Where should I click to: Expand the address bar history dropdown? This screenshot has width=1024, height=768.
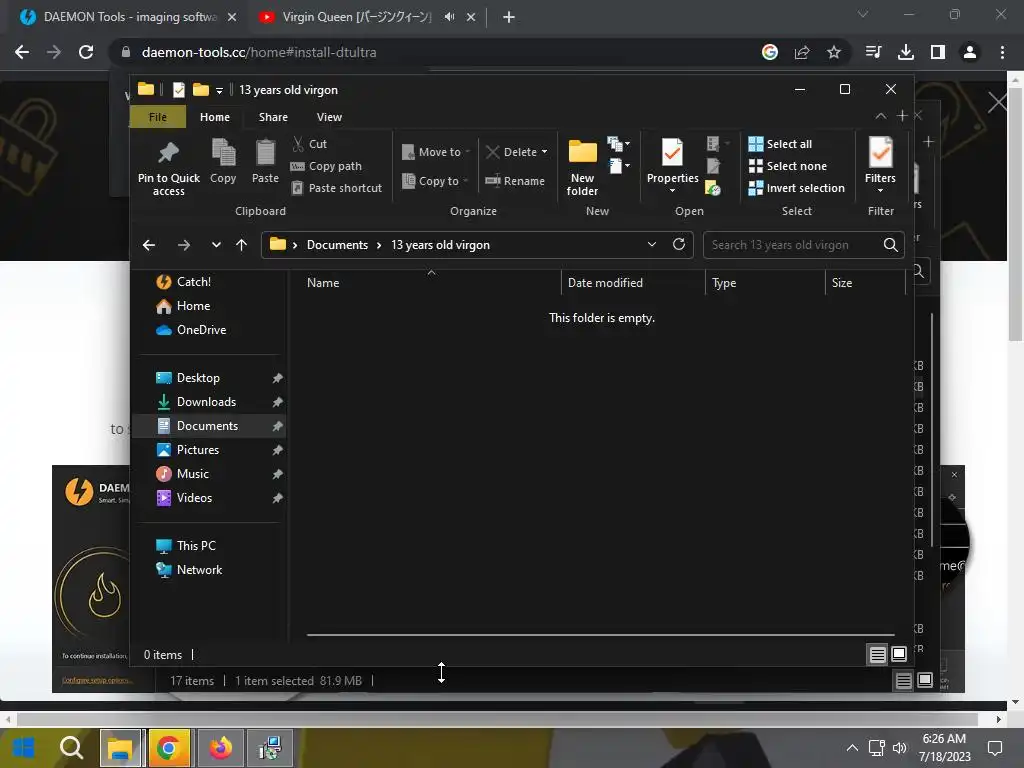coord(652,244)
